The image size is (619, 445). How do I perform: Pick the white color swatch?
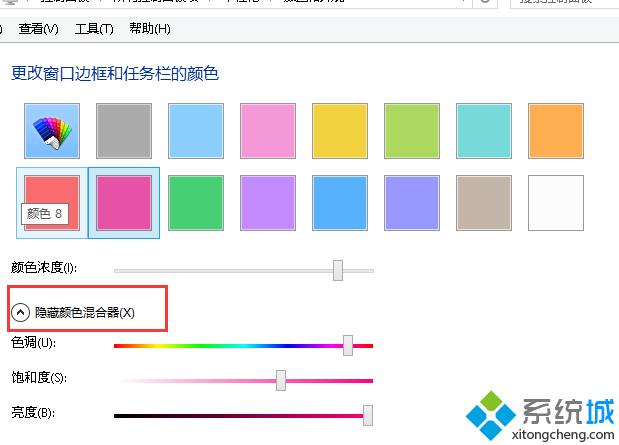(x=556, y=203)
